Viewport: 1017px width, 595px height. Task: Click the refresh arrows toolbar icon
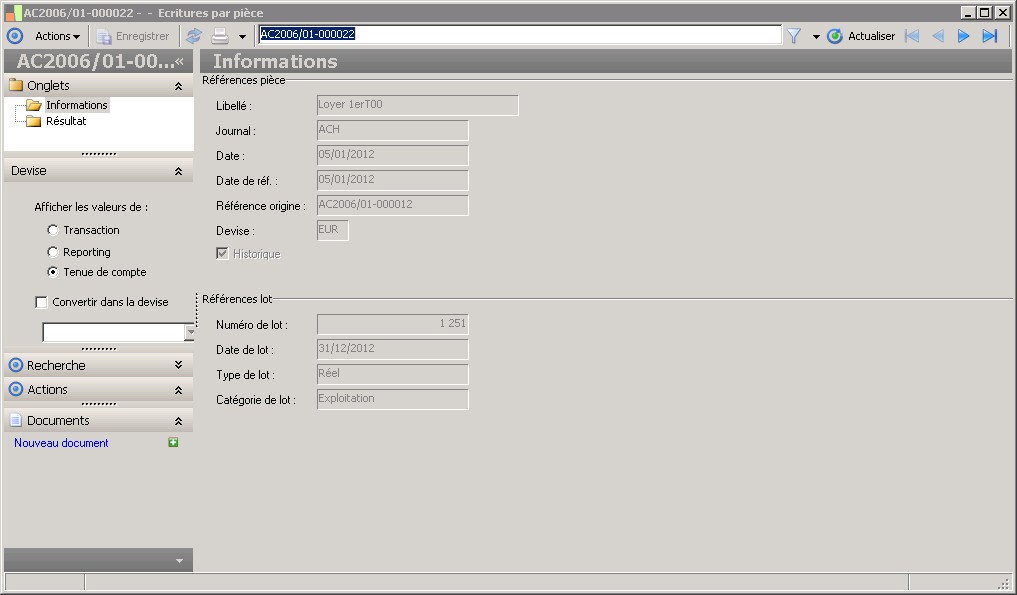click(x=194, y=36)
